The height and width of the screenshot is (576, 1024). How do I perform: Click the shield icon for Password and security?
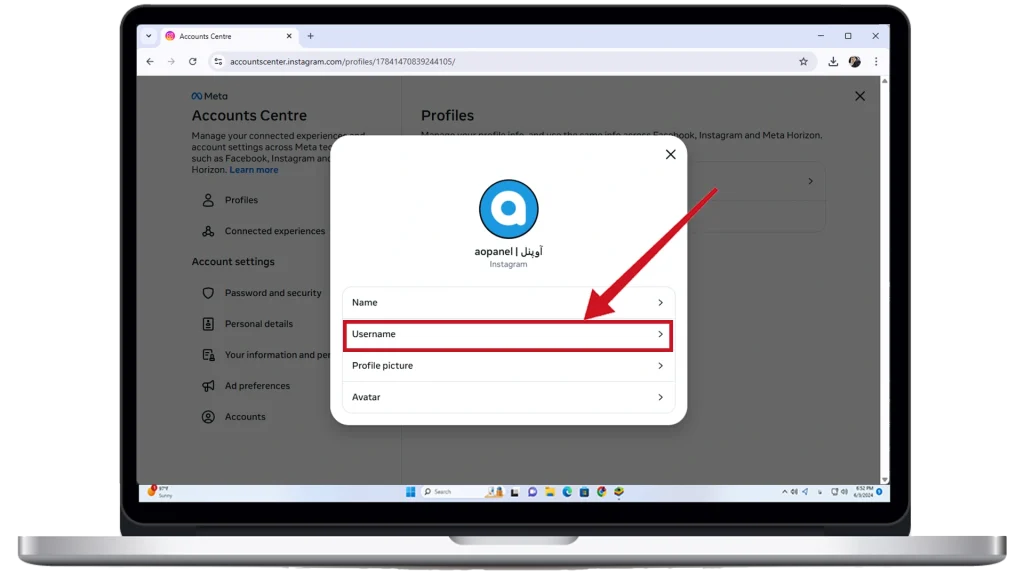(x=208, y=293)
